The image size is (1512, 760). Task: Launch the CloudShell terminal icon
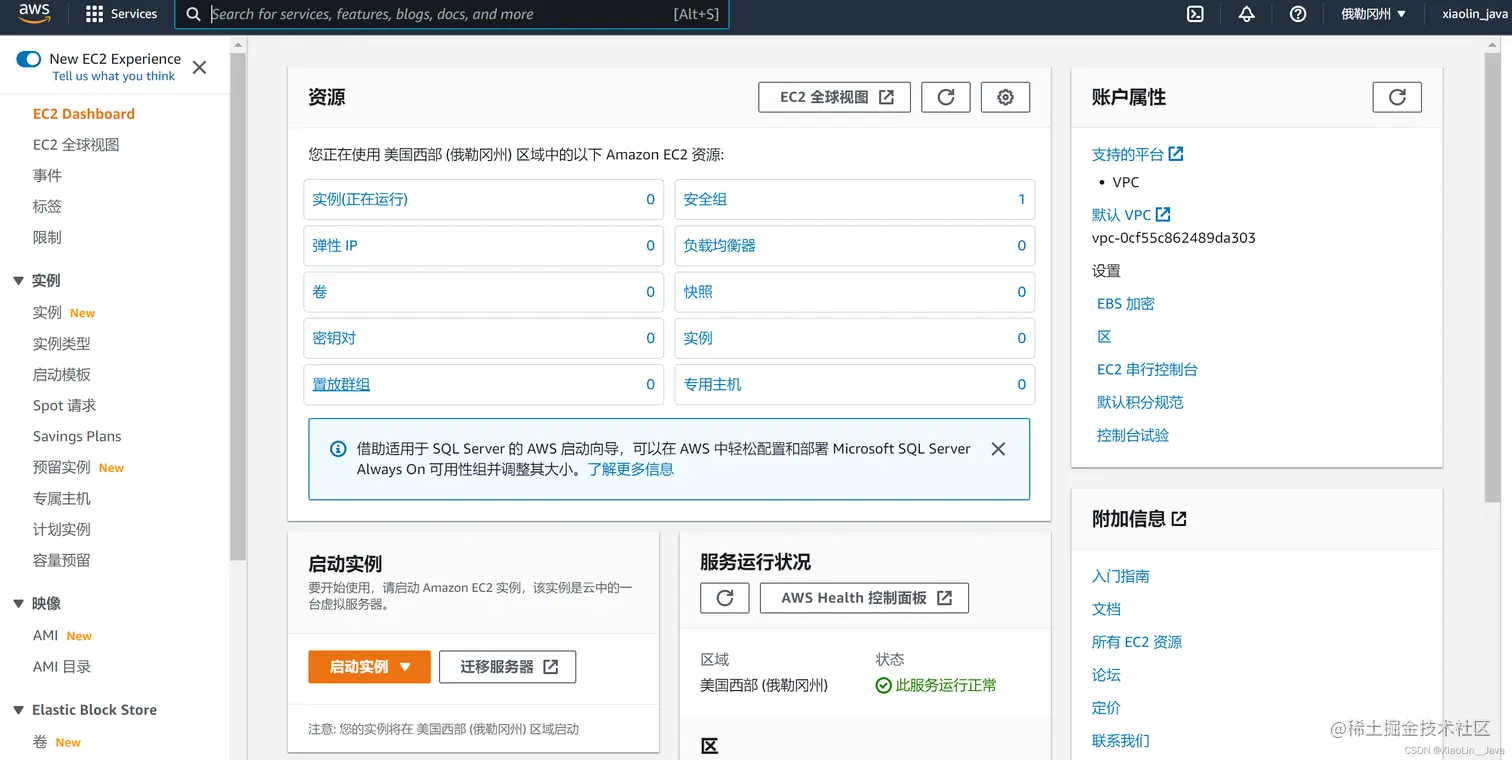pyautogui.click(x=1194, y=14)
